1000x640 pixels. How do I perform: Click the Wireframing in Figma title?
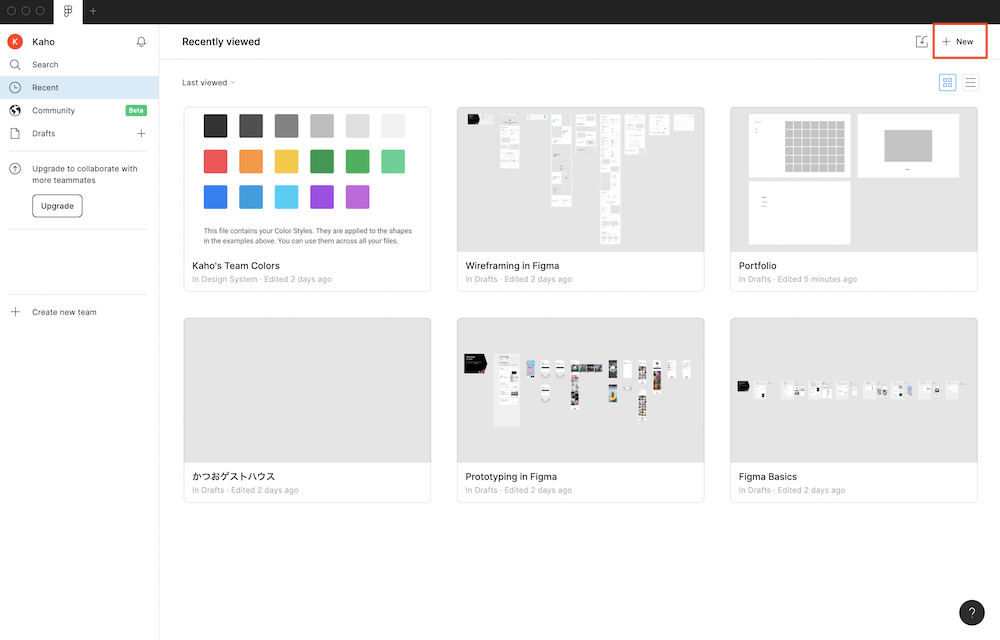[512, 266]
